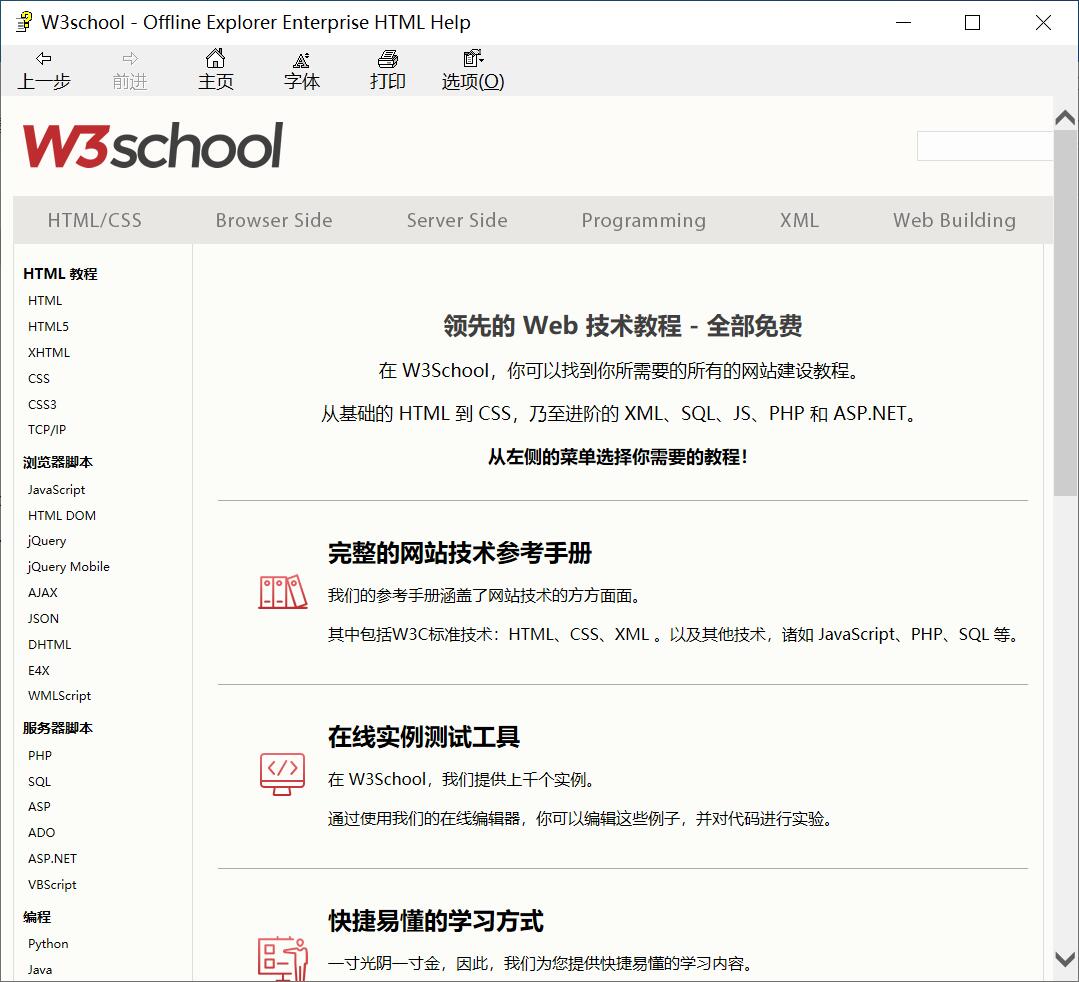Click the 编程 sidebar heading
This screenshot has height=982, width=1079.
(36, 917)
